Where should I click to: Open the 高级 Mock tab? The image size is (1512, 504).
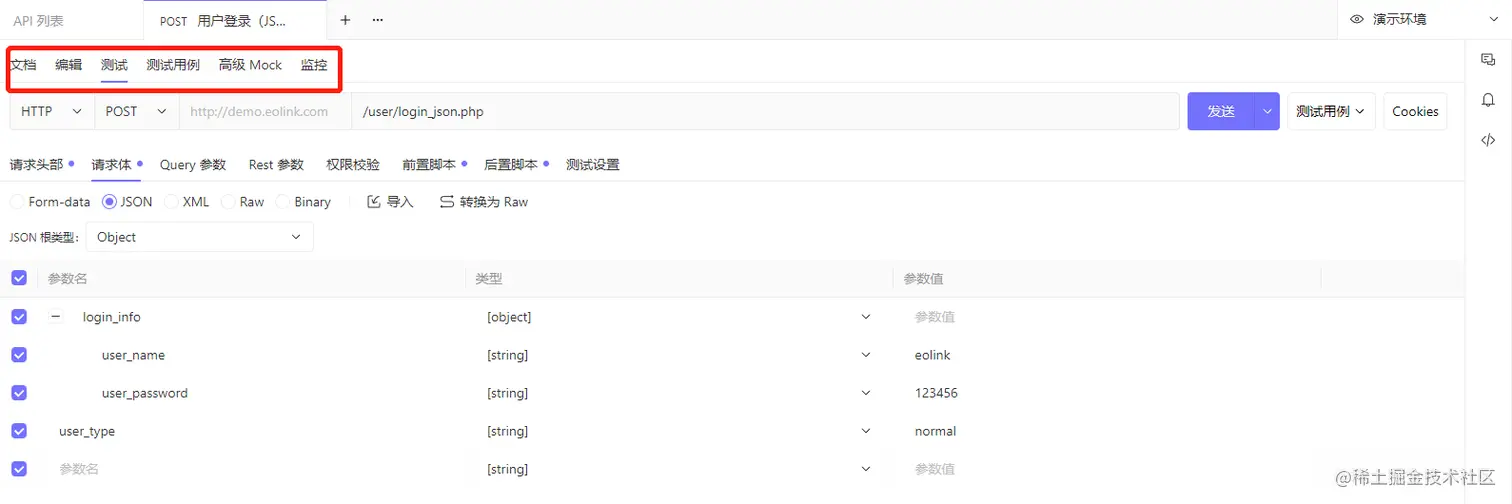click(250, 64)
